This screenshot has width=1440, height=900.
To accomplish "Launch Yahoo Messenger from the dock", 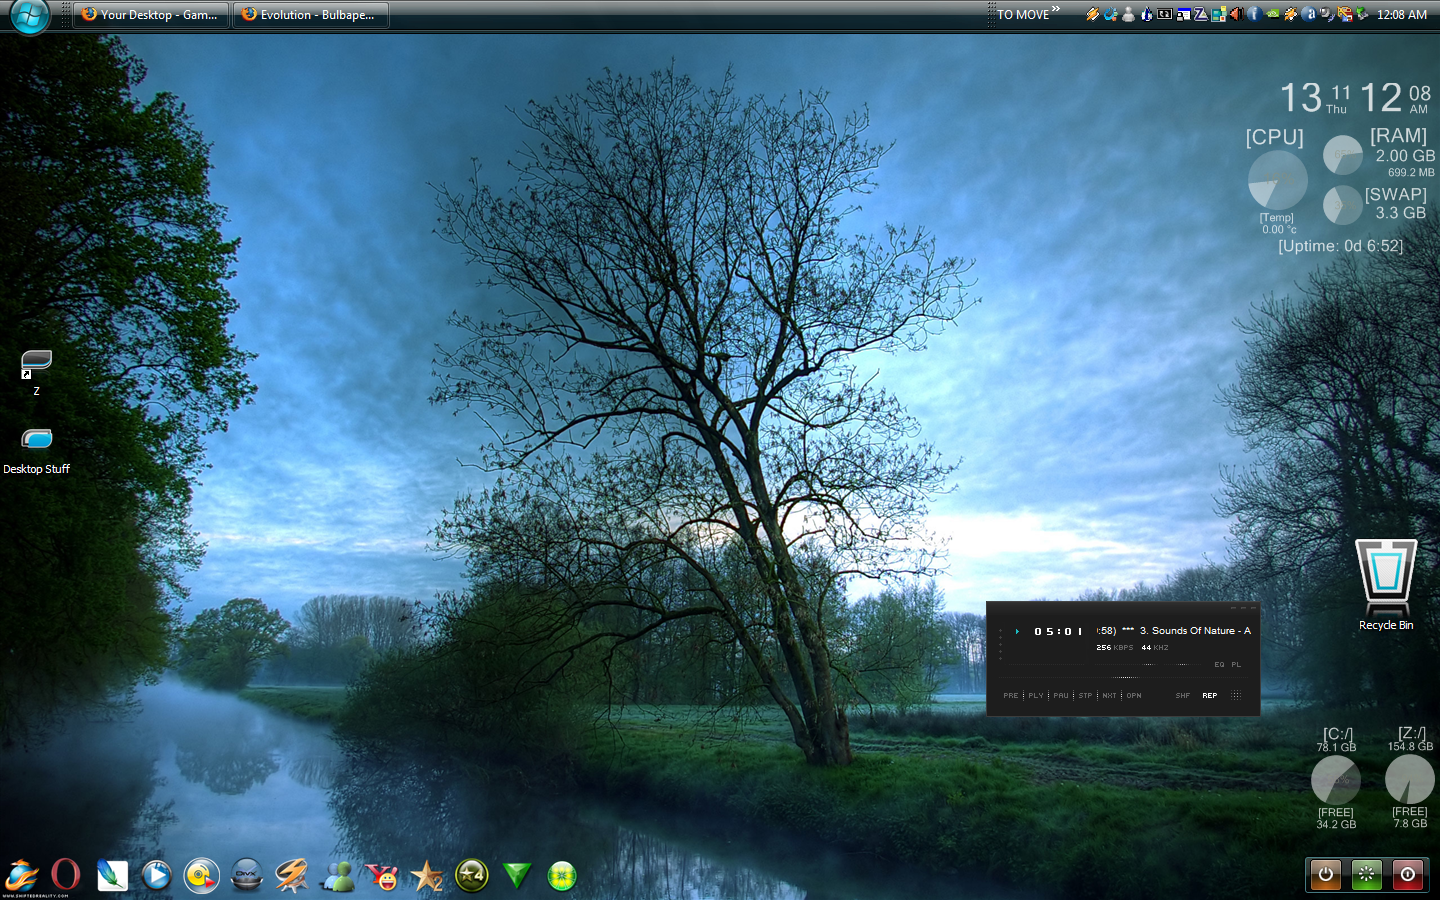I will coord(382,876).
